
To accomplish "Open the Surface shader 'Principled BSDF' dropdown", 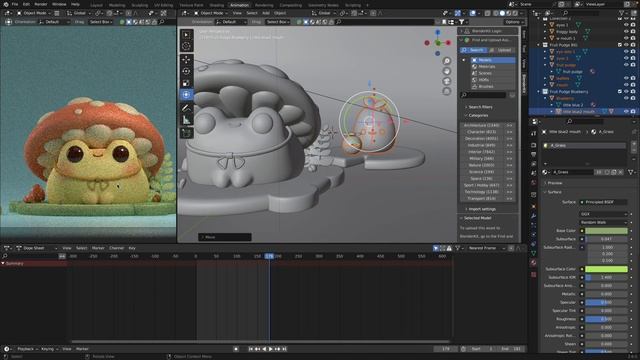I will click(x=604, y=202).
